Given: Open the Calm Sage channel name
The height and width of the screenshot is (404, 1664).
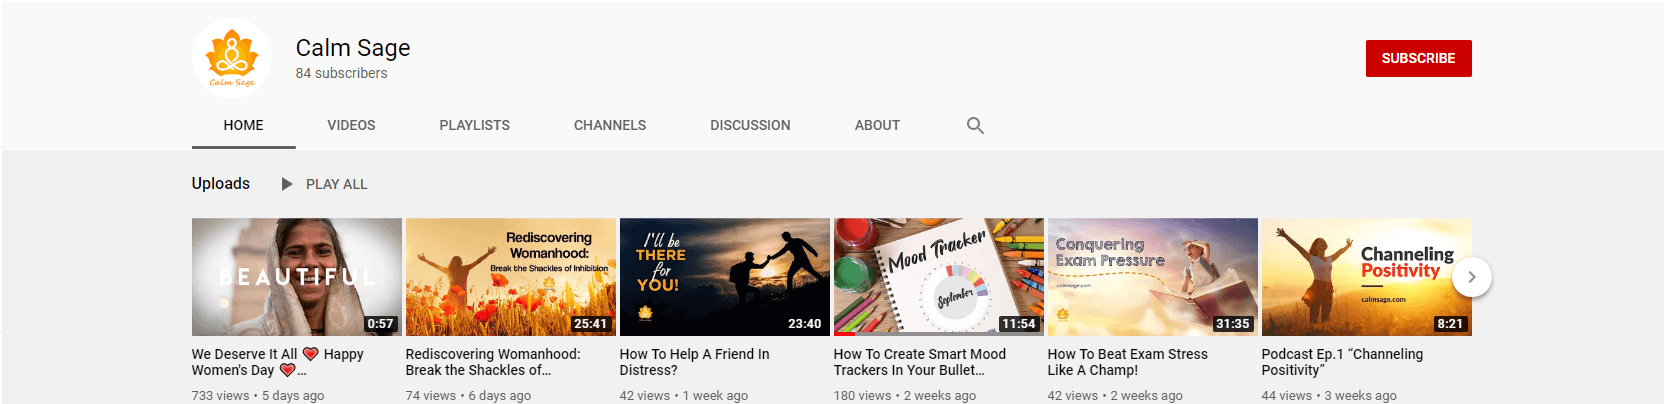Looking at the screenshot, I should (x=353, y=47).
